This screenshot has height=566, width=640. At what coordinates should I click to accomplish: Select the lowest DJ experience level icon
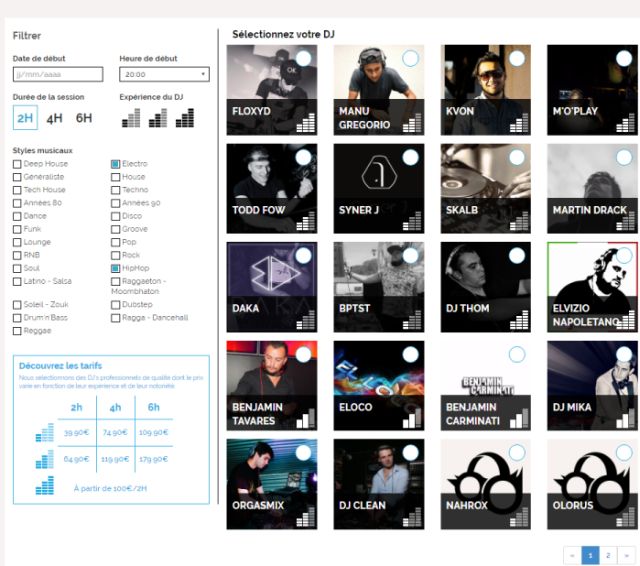(x=131, y=118)
